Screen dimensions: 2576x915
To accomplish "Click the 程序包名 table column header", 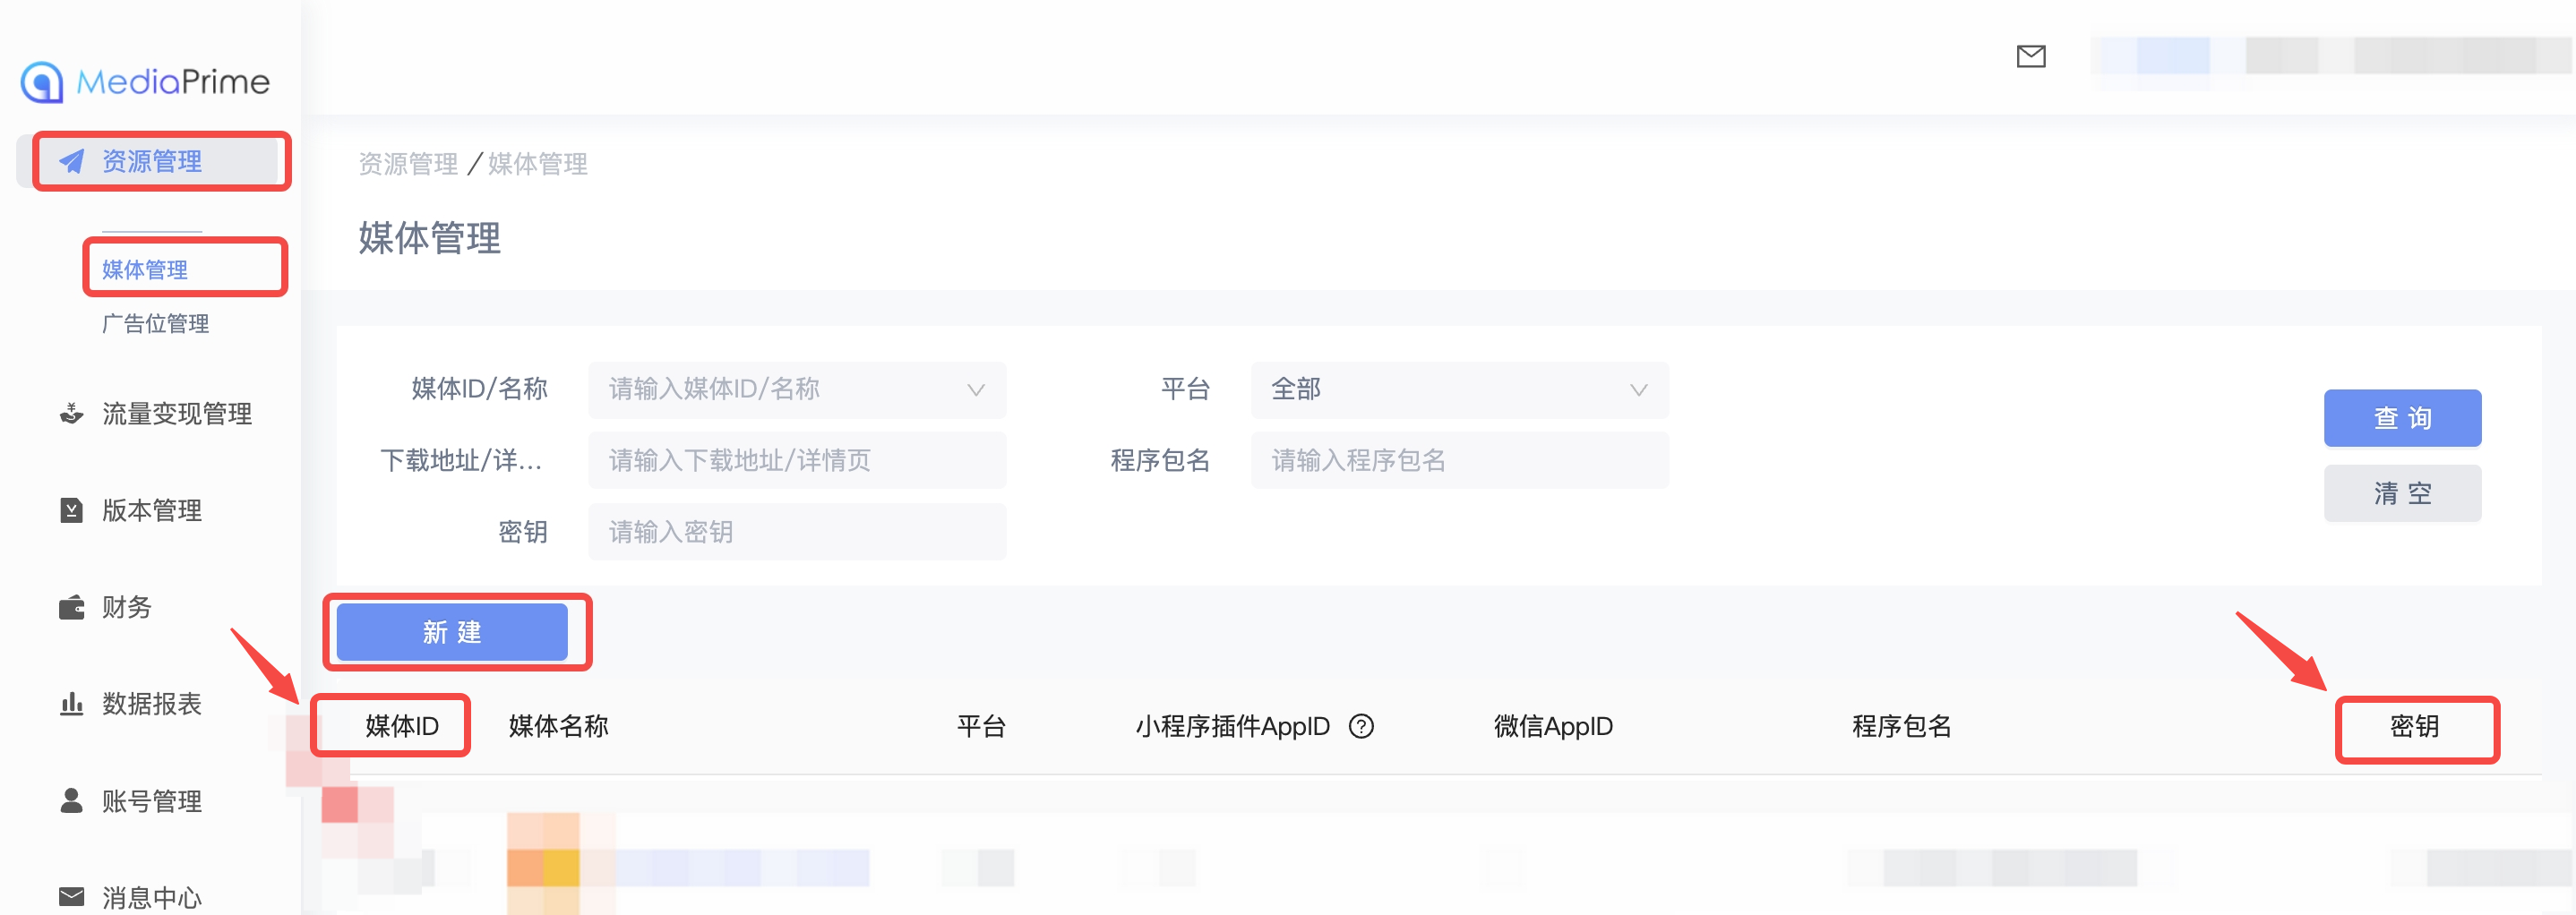I will pos(1901,726).
